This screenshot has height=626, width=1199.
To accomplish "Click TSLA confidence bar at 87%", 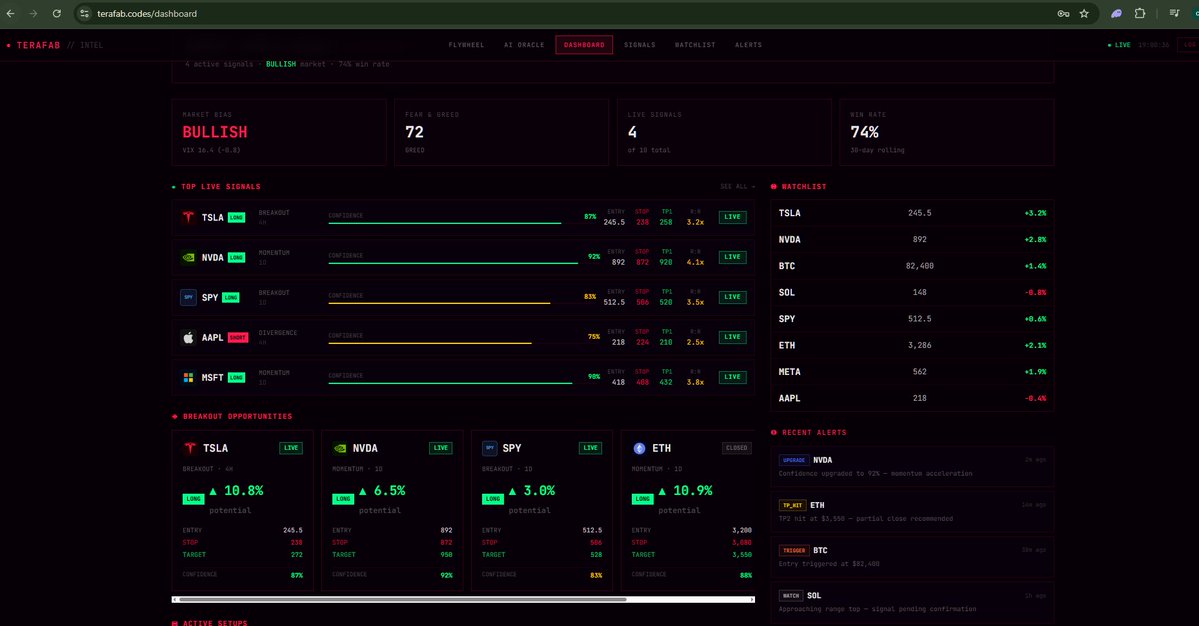I will tap(444, 223).
